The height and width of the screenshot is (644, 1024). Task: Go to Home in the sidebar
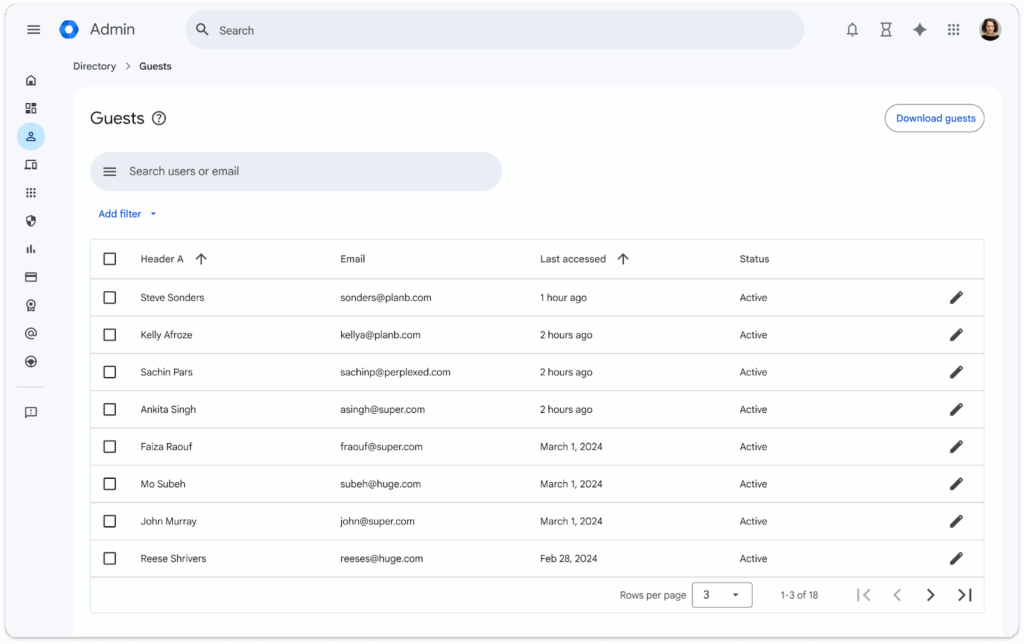[x=31, y=80]
